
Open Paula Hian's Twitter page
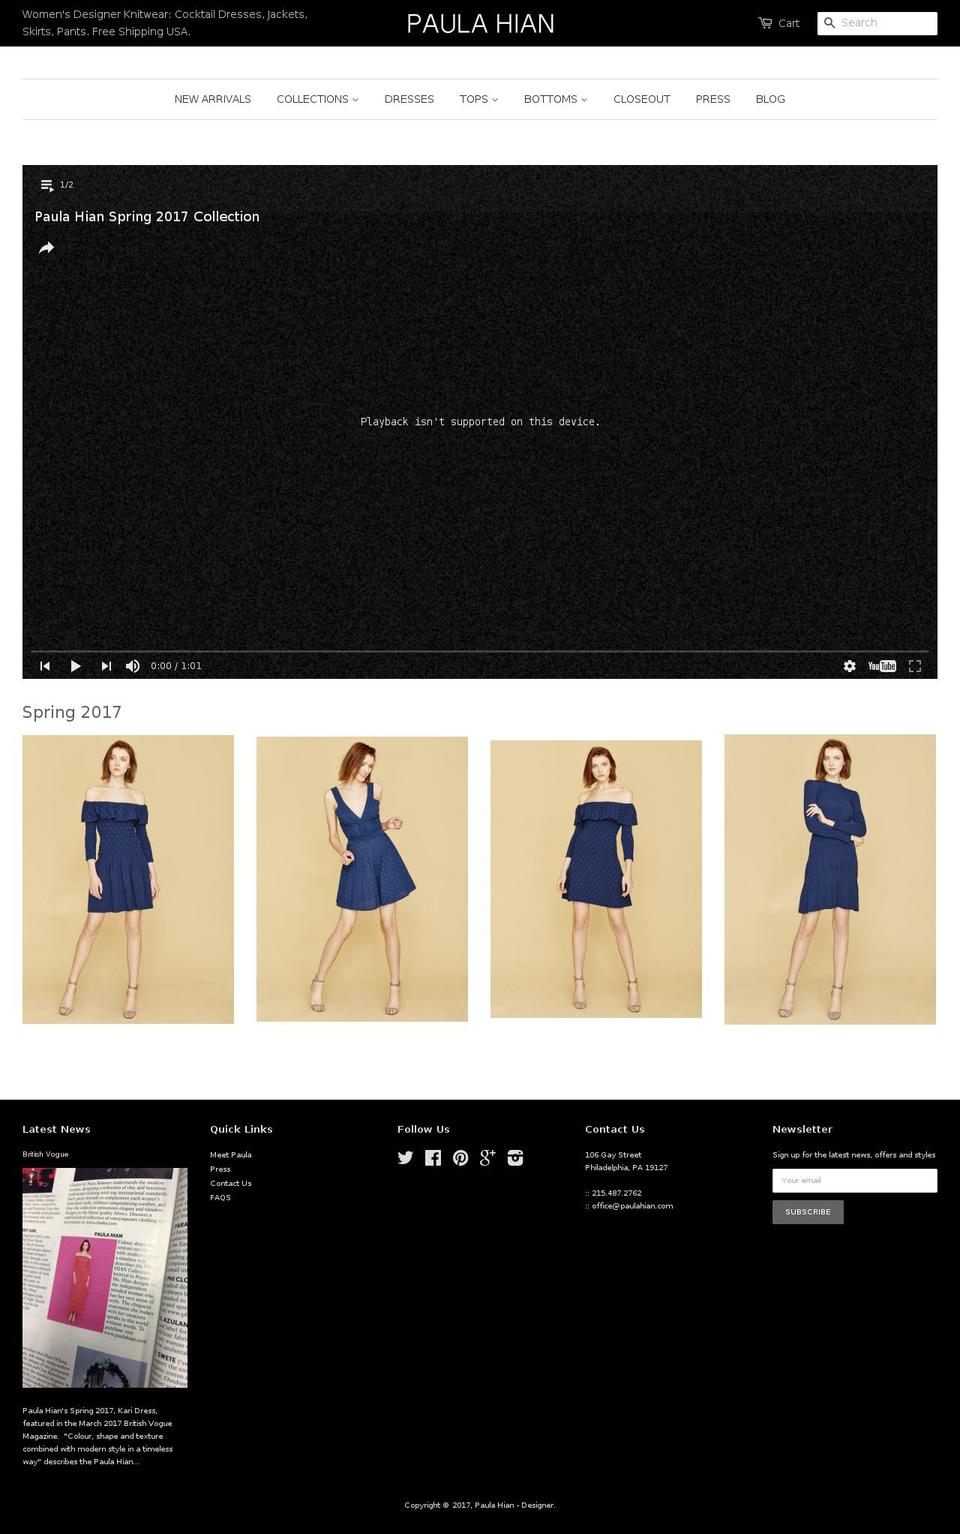click(405, 1157)
